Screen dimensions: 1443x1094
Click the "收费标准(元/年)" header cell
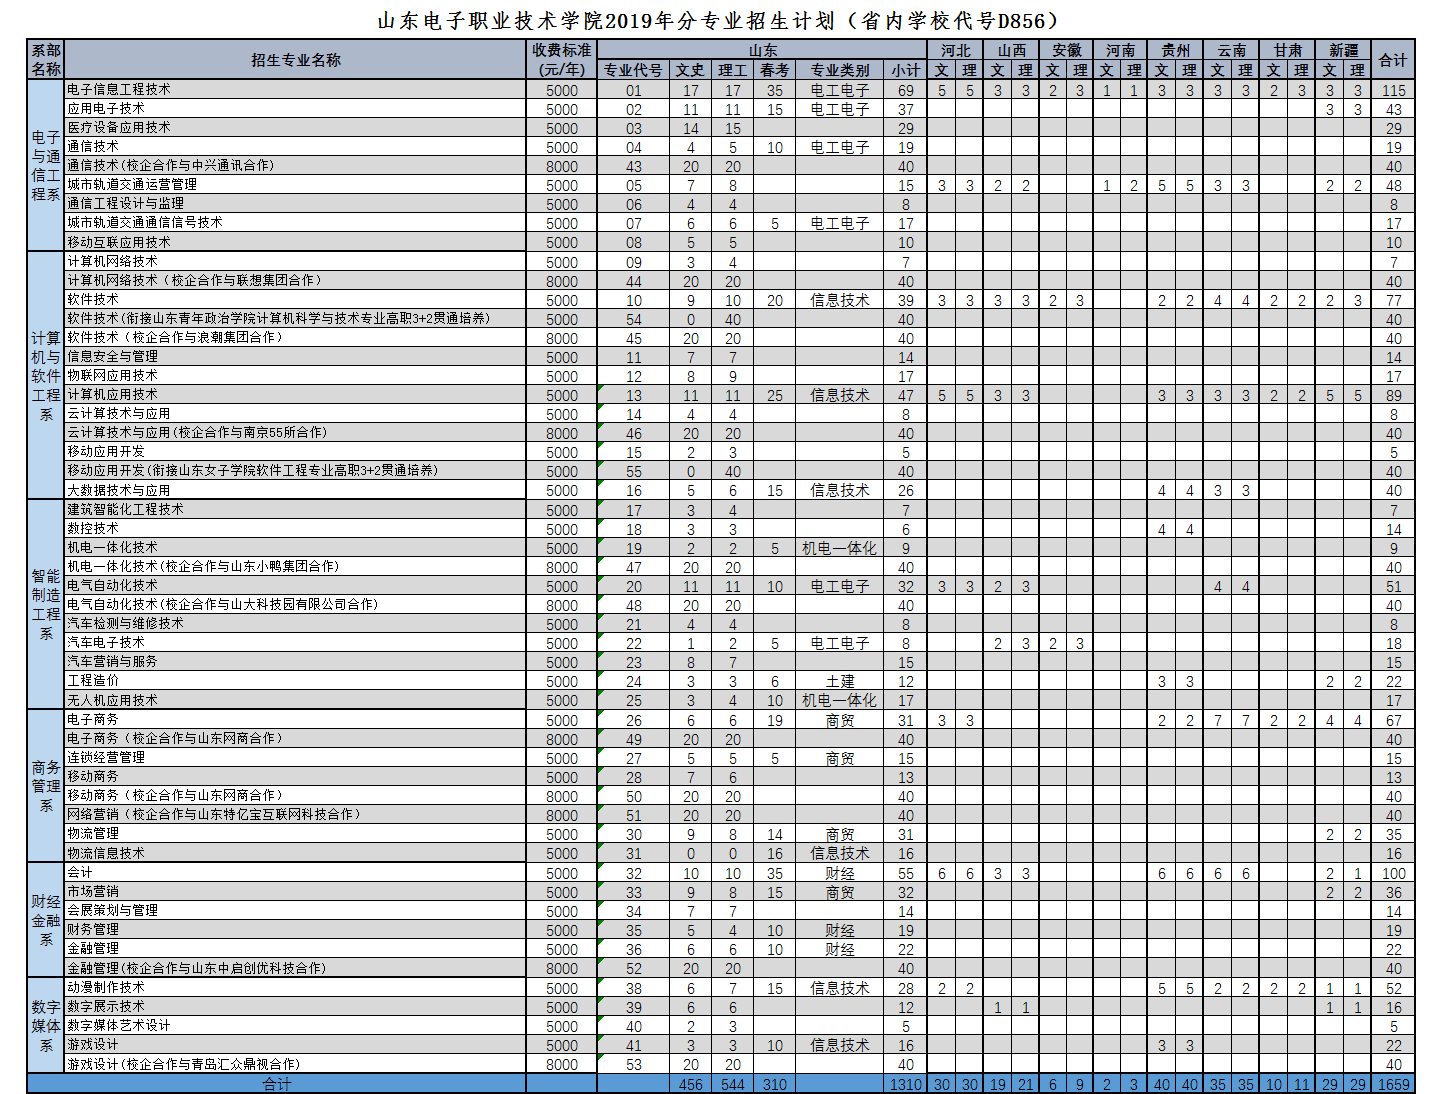pos(562,60)
